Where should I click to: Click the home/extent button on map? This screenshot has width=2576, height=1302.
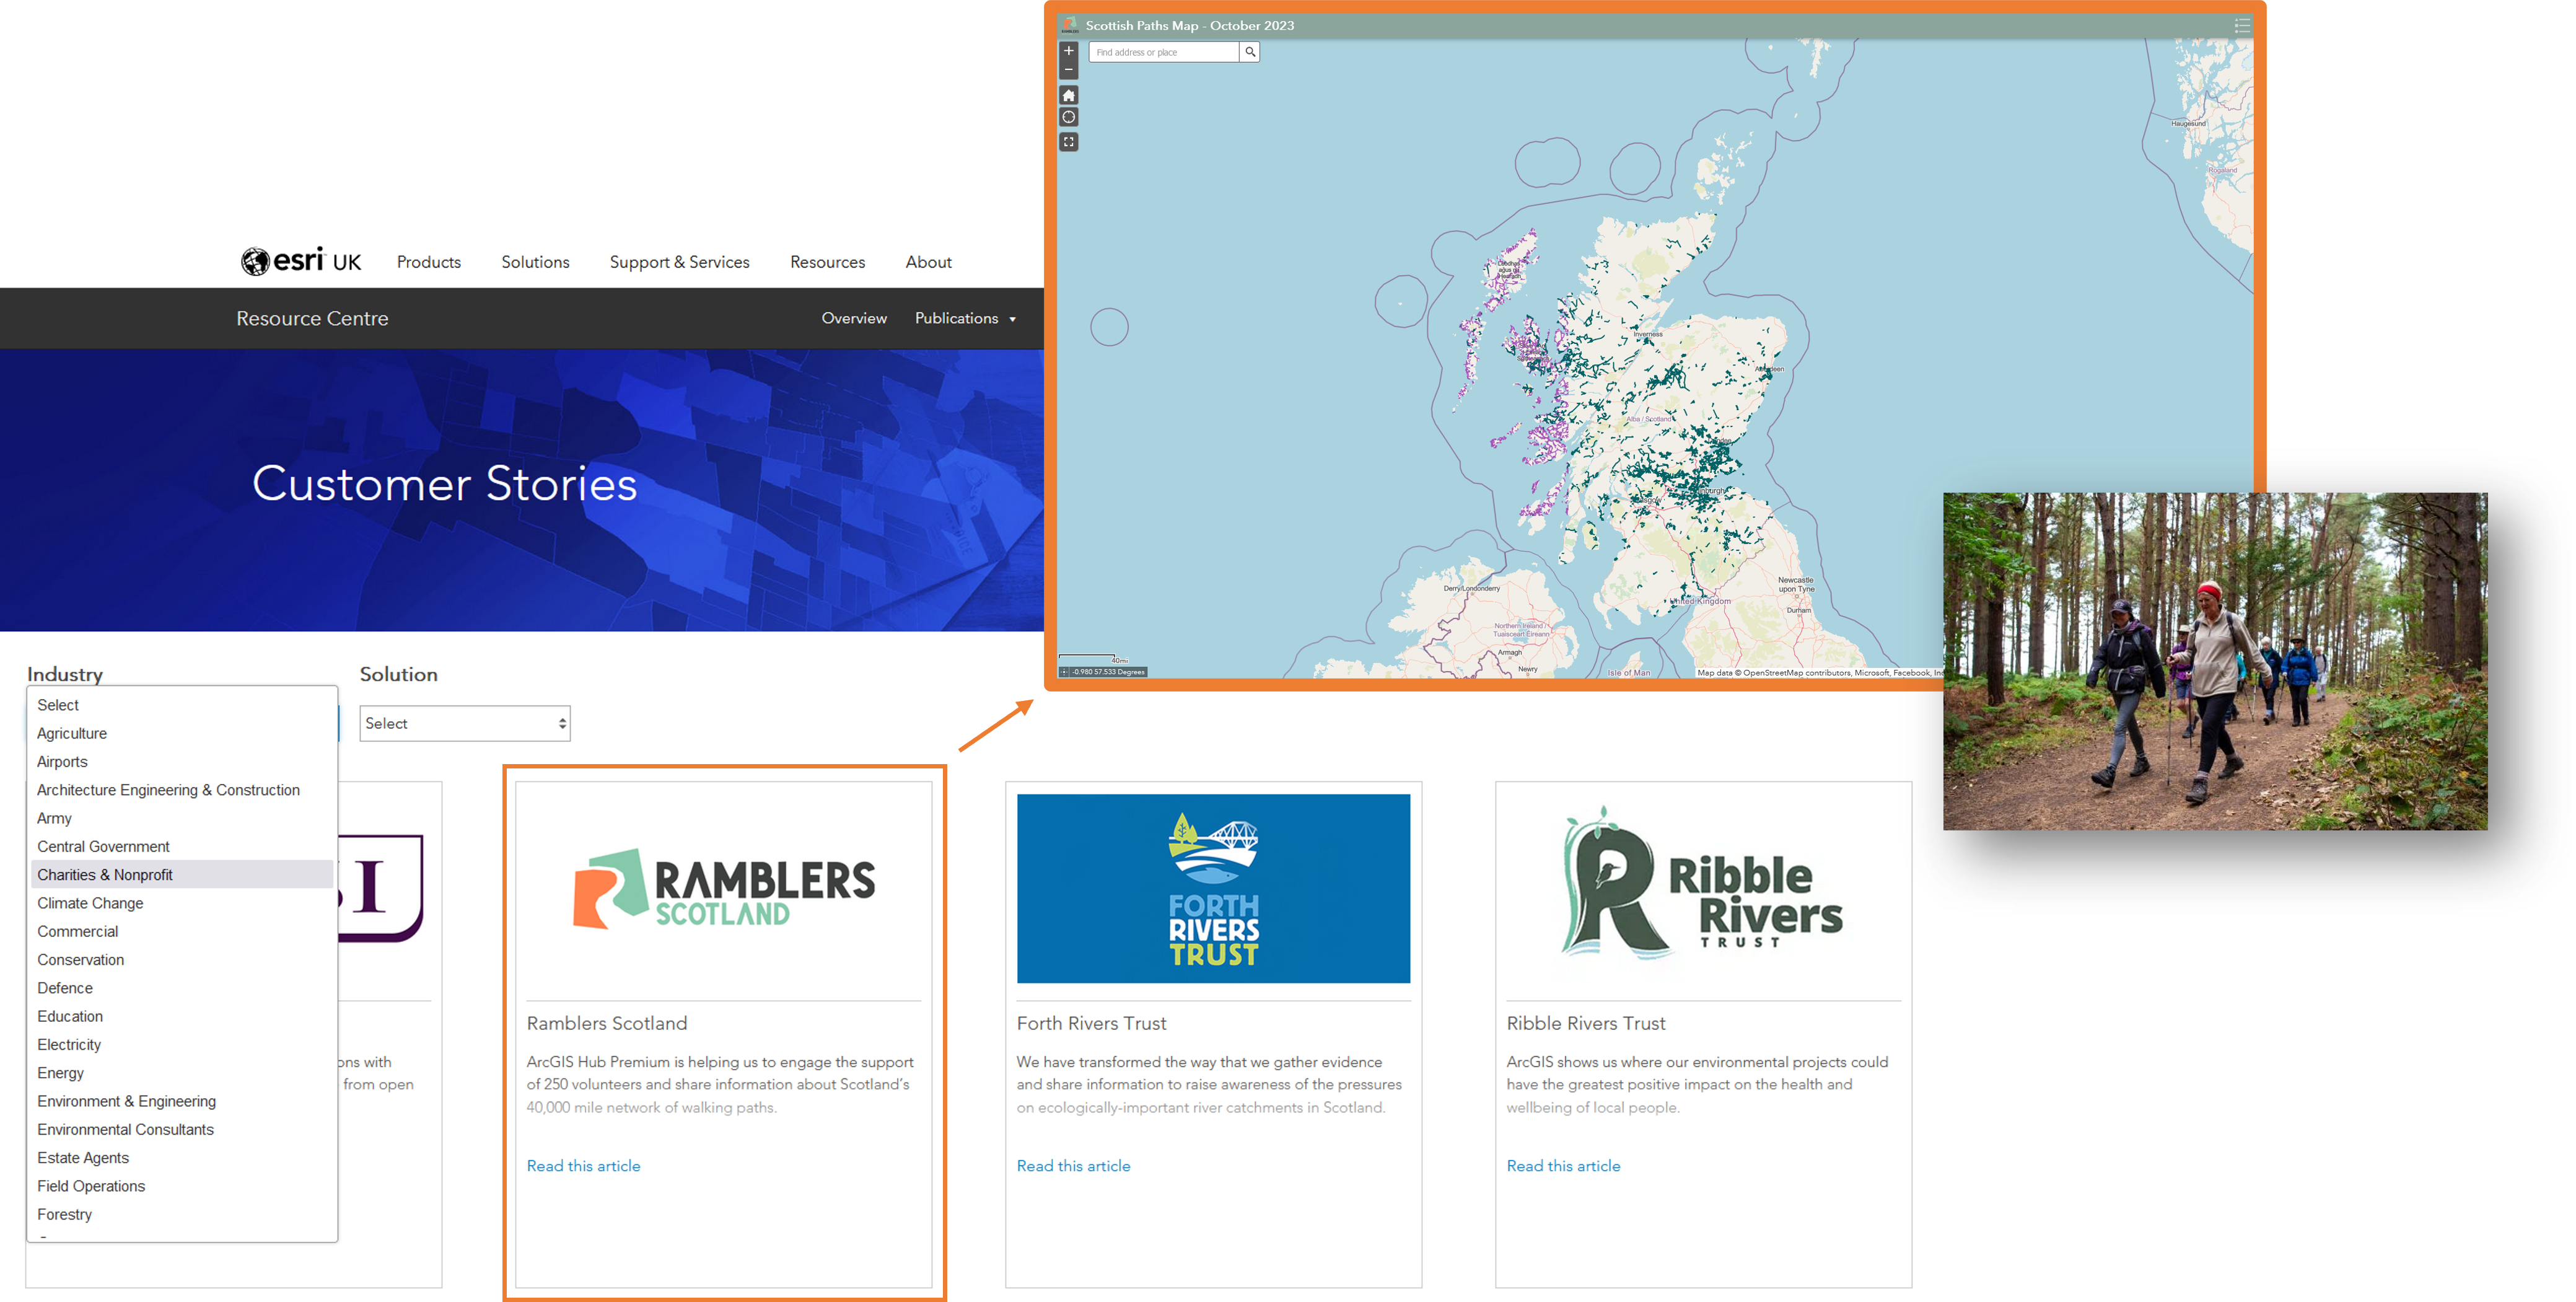pyautogui.click(x=1069, y=95)
